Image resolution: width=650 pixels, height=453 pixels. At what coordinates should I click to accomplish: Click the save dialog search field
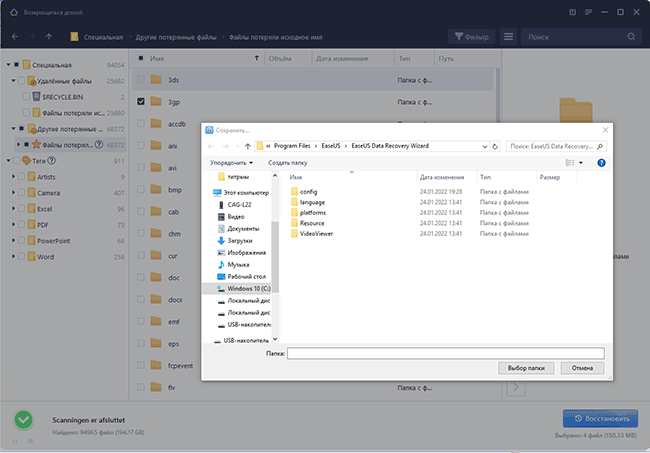[x=556, y=146]
